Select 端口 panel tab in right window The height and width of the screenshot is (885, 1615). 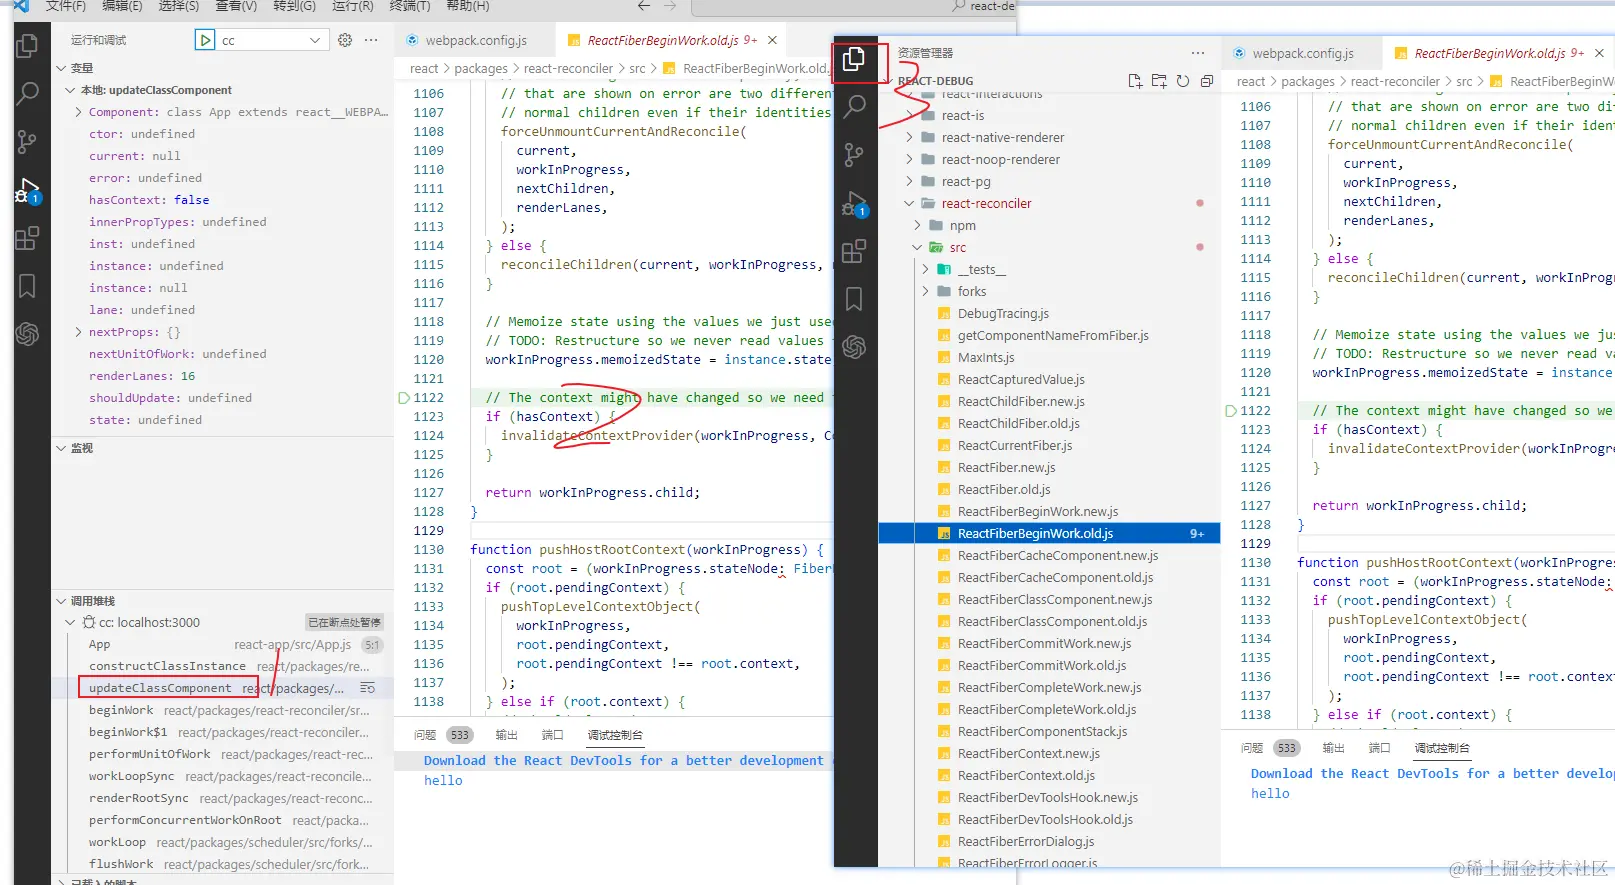[1379, 748]
